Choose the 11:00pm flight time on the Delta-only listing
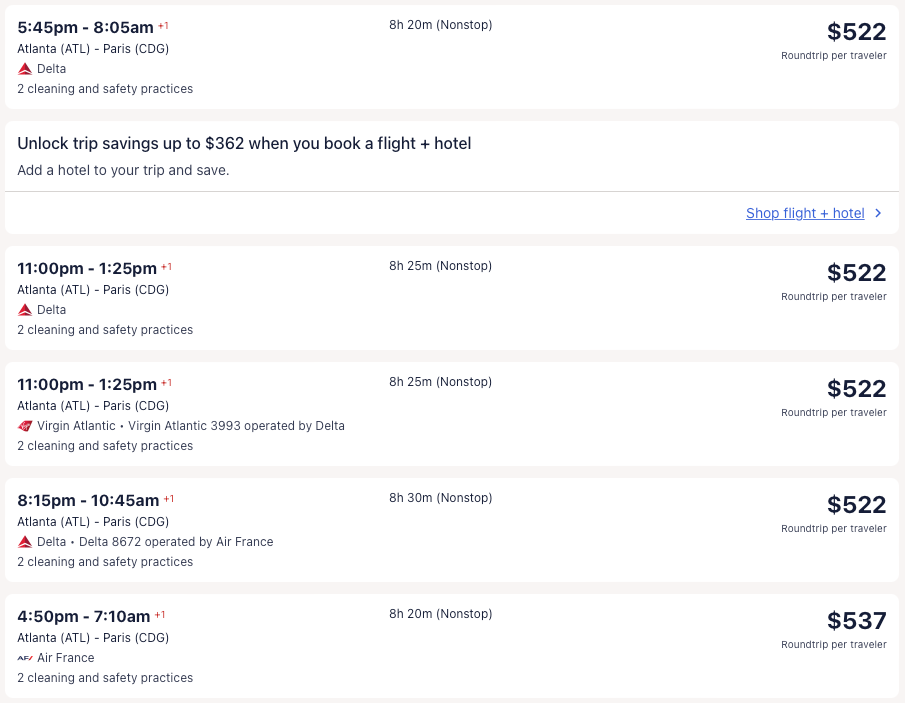 [x=87, y=268]
